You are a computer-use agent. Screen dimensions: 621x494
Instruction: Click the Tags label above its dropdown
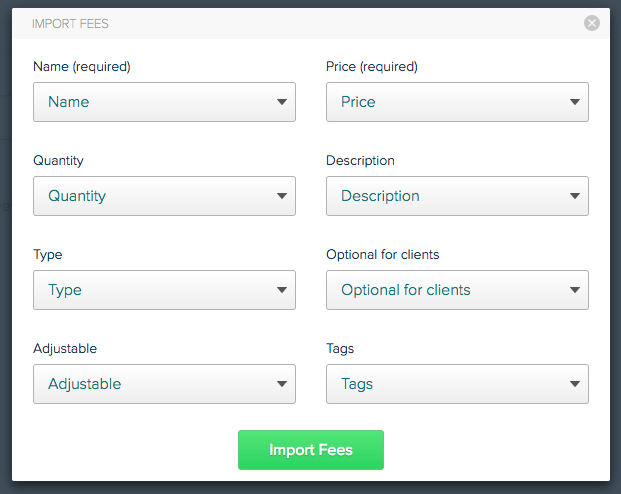340,349
